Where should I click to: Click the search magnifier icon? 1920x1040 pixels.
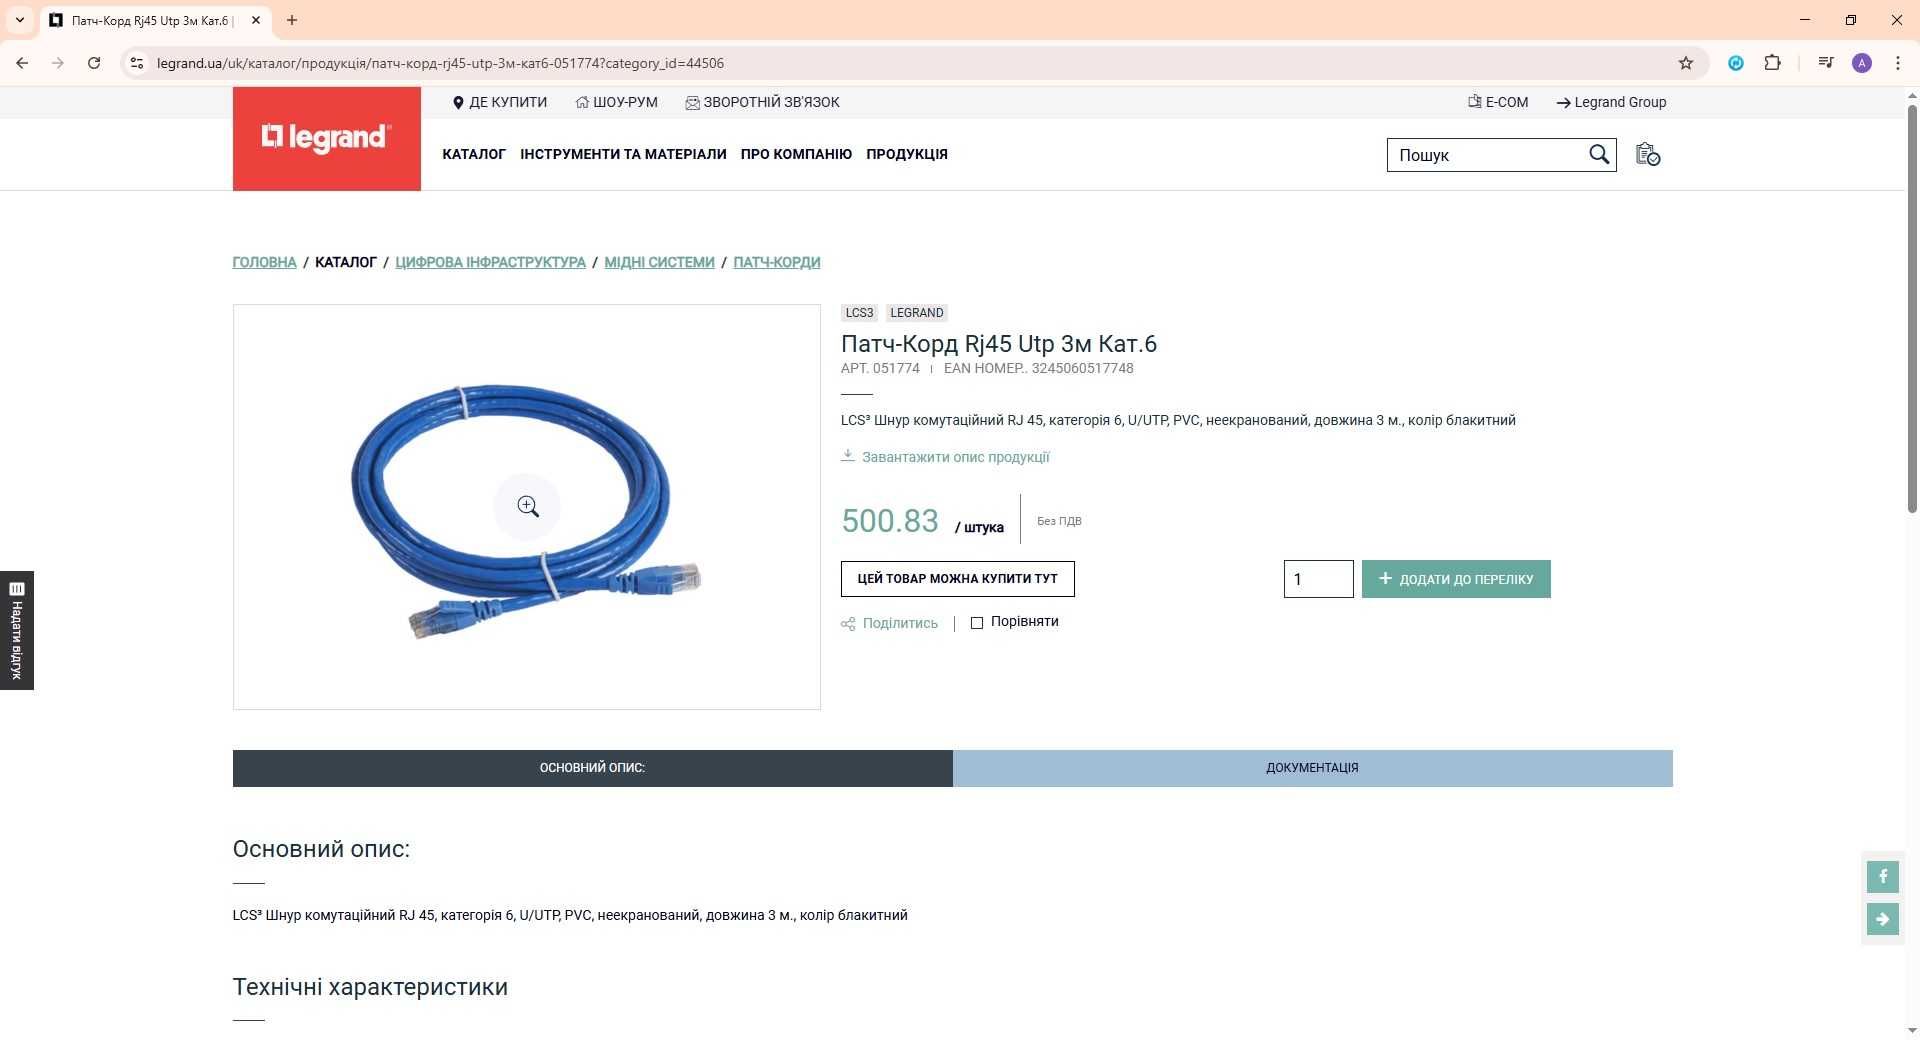click(1599, 155)
